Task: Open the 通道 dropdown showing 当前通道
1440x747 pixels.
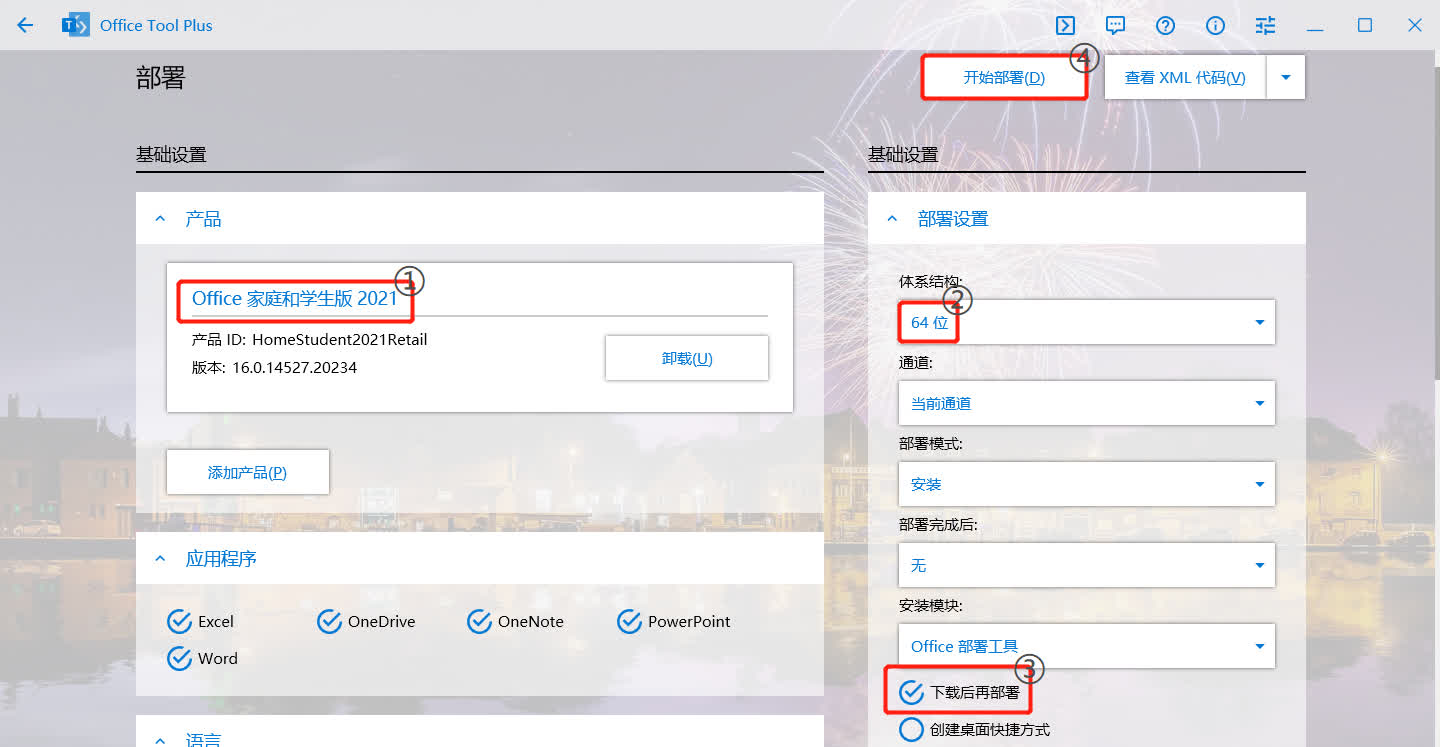Action: click(1086, 403)
